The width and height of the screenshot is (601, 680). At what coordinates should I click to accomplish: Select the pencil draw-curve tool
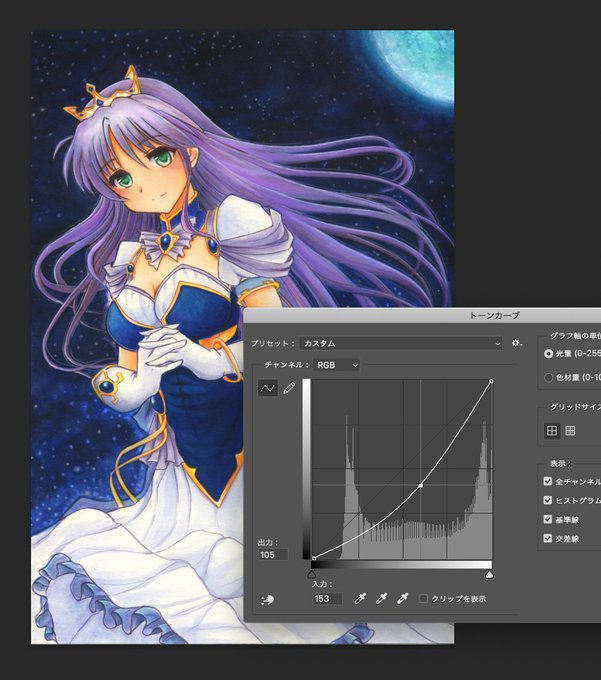(289, 388)
